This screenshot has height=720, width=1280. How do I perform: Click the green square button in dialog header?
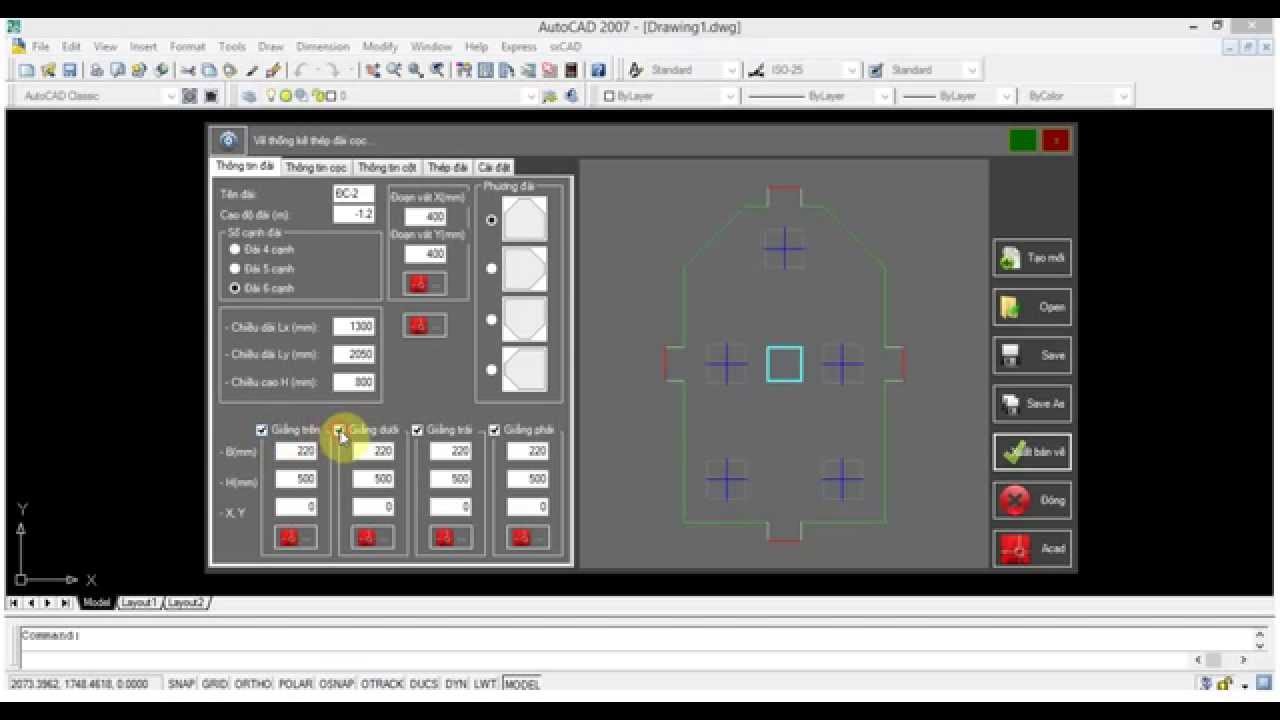(1022, 140)
